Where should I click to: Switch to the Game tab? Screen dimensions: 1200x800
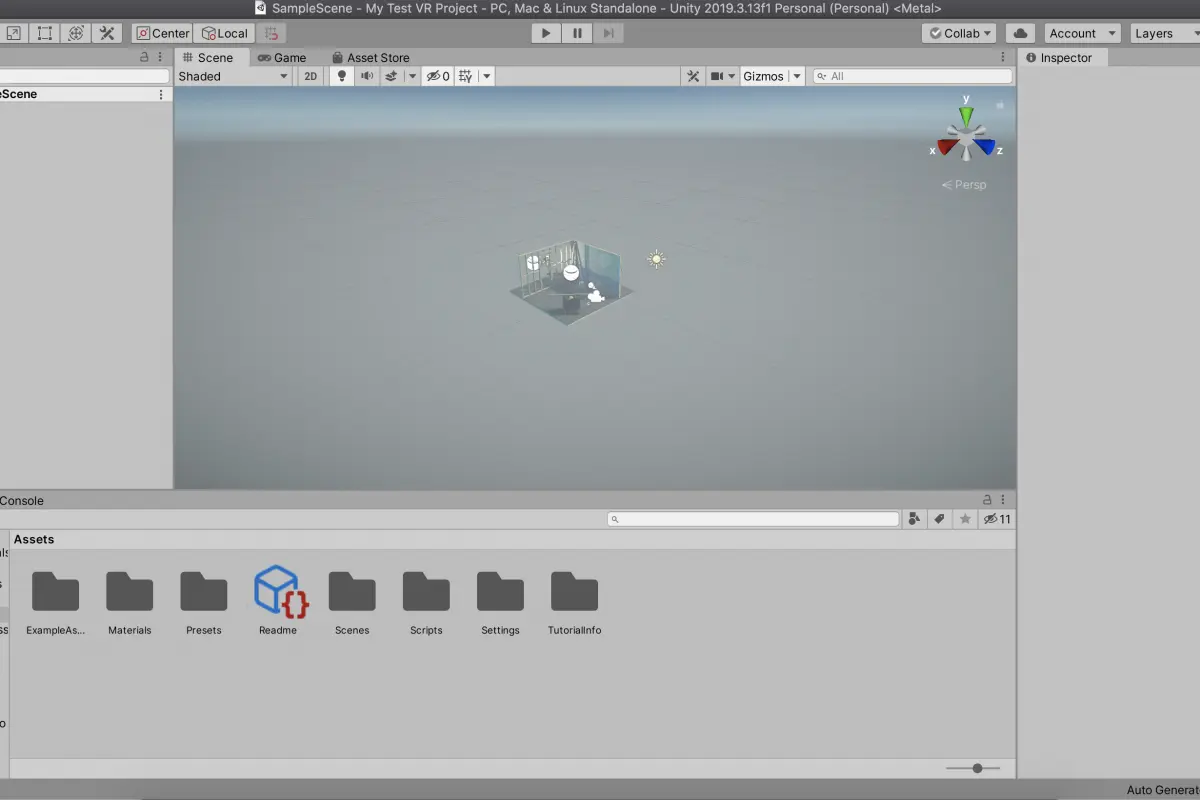click(282, 58)
